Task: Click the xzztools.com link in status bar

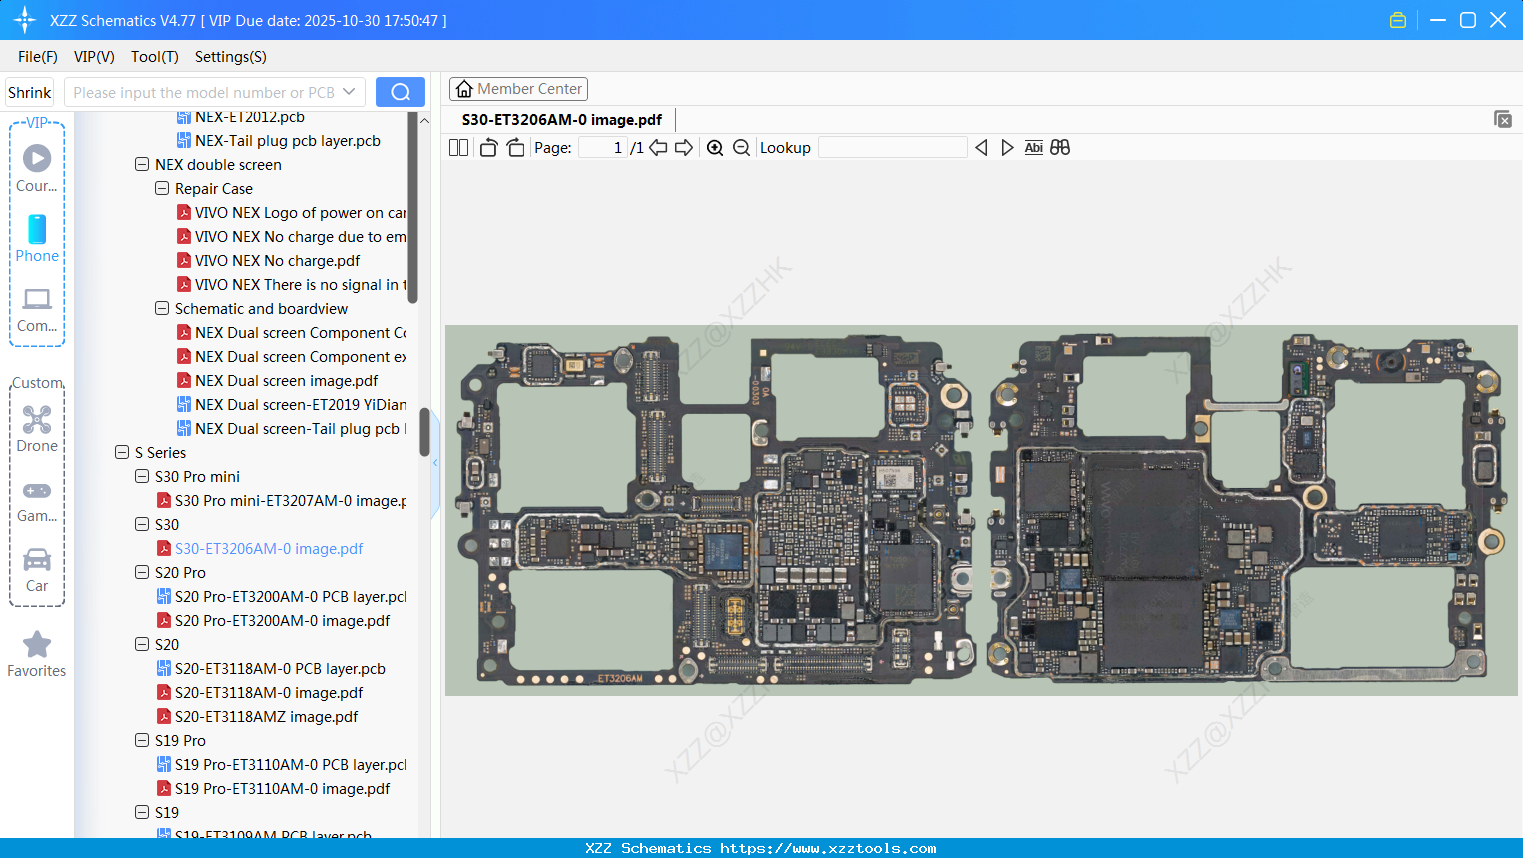Action: 828,848
